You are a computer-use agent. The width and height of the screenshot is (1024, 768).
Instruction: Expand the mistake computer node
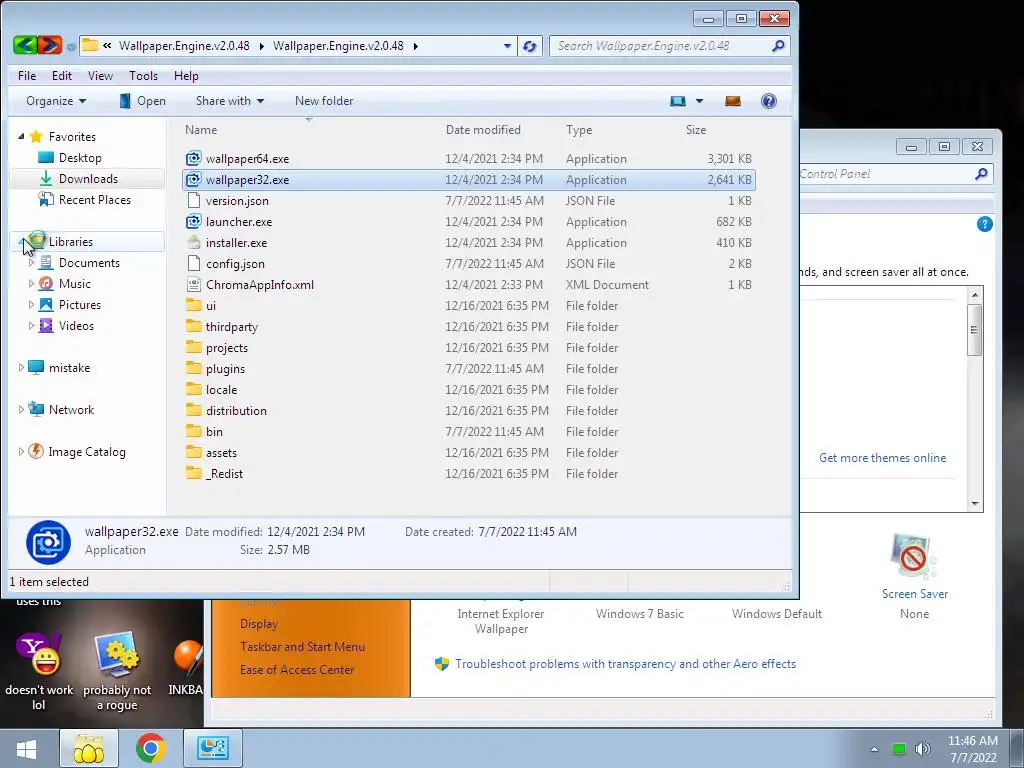21,368
